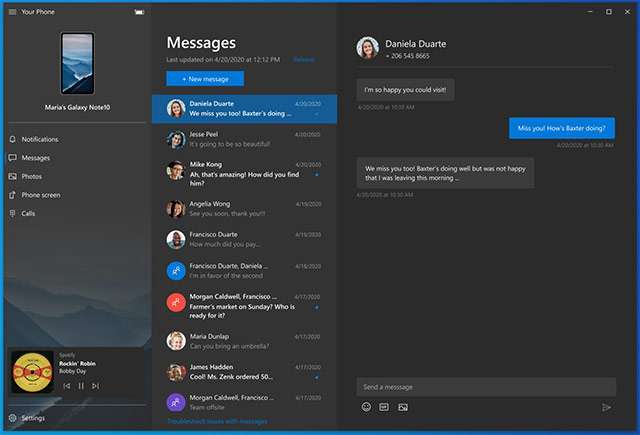Click the Messages chat bubble icon
640x435 pixels.
point(13,158)
